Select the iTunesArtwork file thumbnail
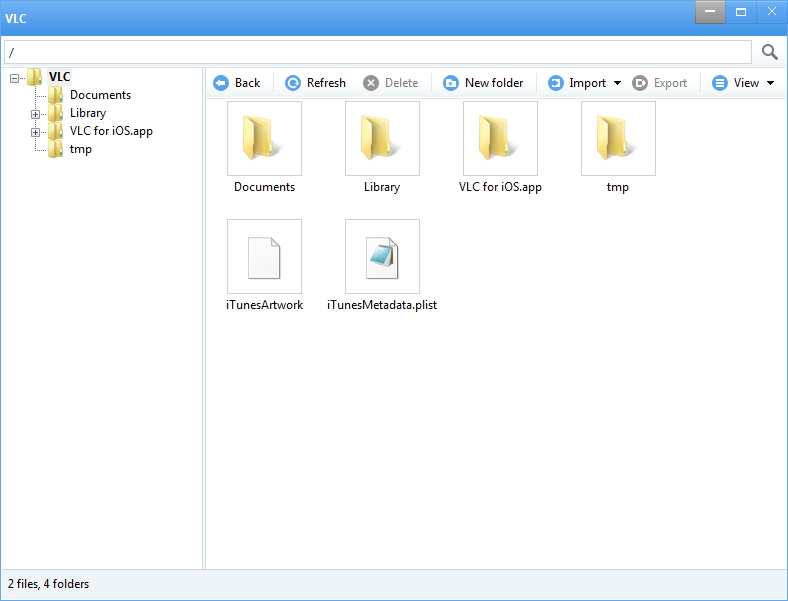 pos(264,256)
